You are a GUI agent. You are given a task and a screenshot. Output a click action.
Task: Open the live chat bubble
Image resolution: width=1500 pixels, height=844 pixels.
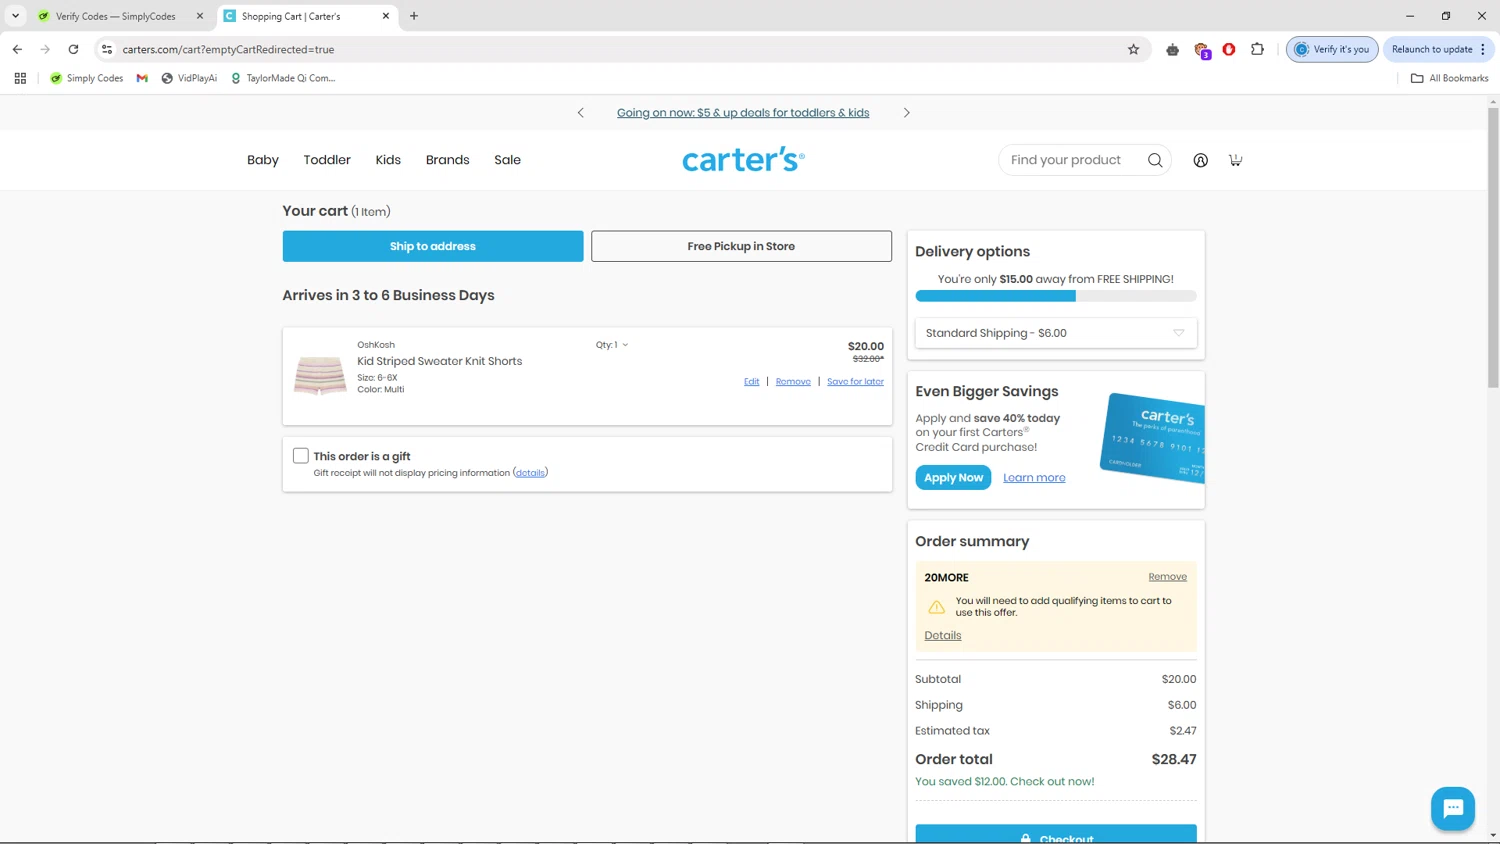[x=1452, y=808]
